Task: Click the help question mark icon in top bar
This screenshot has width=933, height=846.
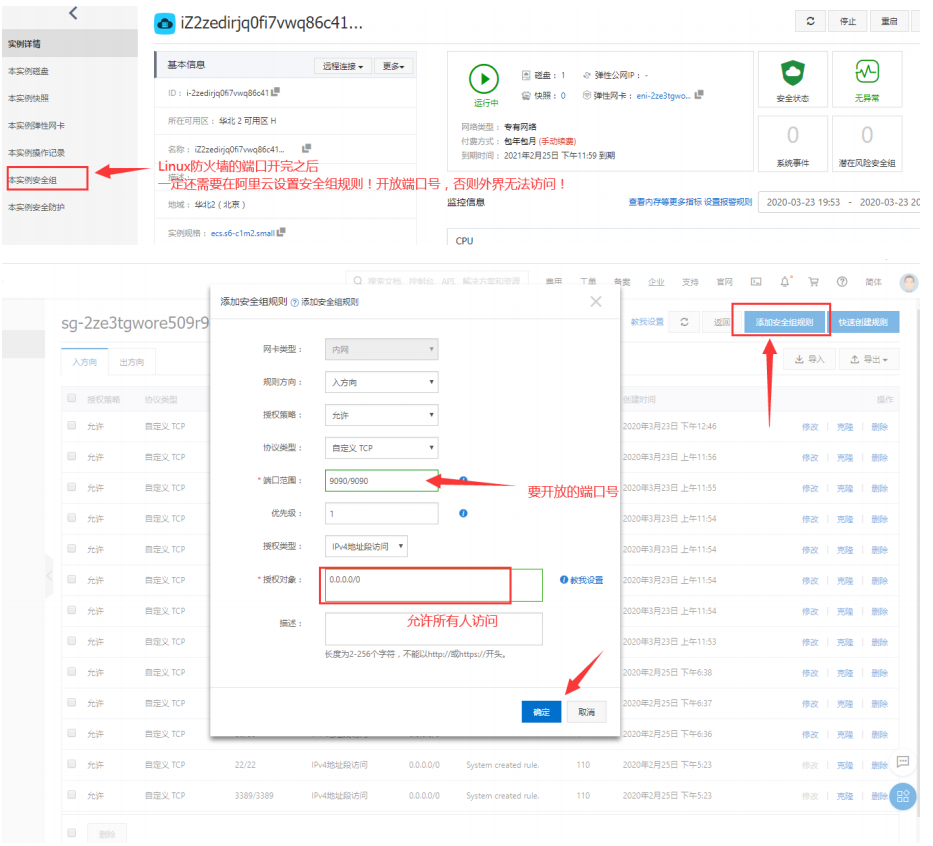Action: [842, 282]
